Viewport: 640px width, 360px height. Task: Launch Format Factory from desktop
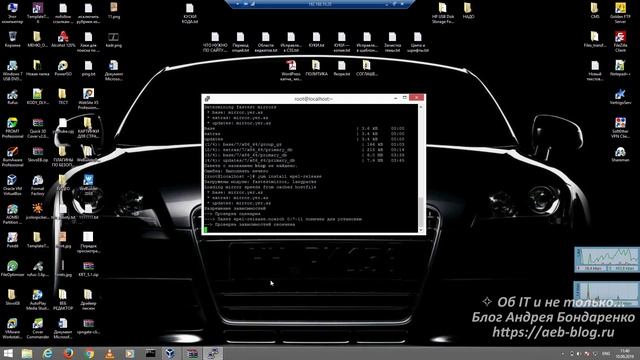point(38,185)
